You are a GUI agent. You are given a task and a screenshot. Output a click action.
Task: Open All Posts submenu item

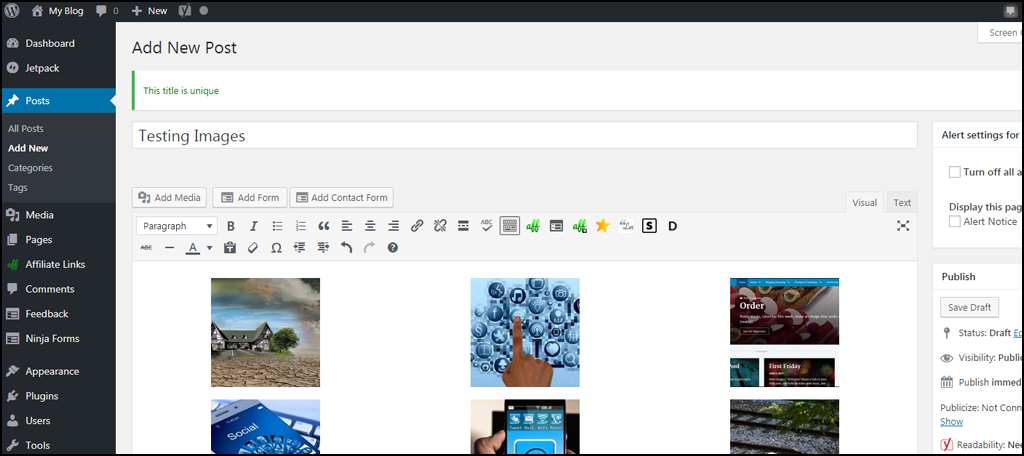tap(25, 129)
